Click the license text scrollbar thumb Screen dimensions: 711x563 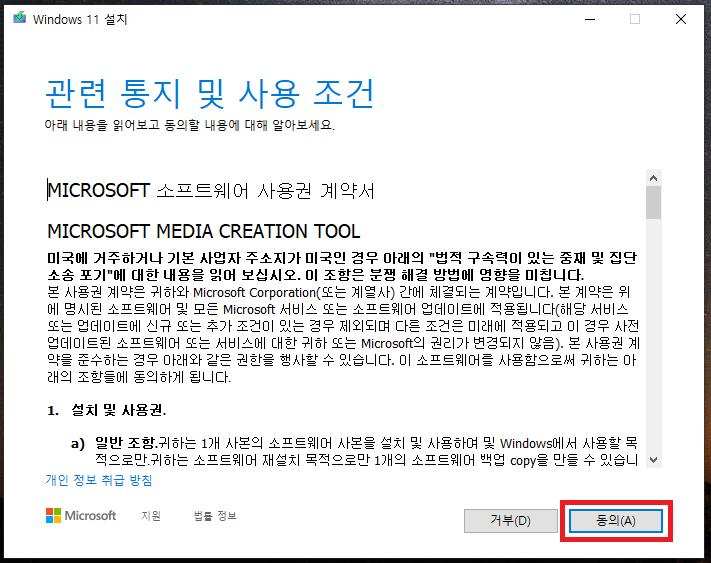tap(653, 203)
